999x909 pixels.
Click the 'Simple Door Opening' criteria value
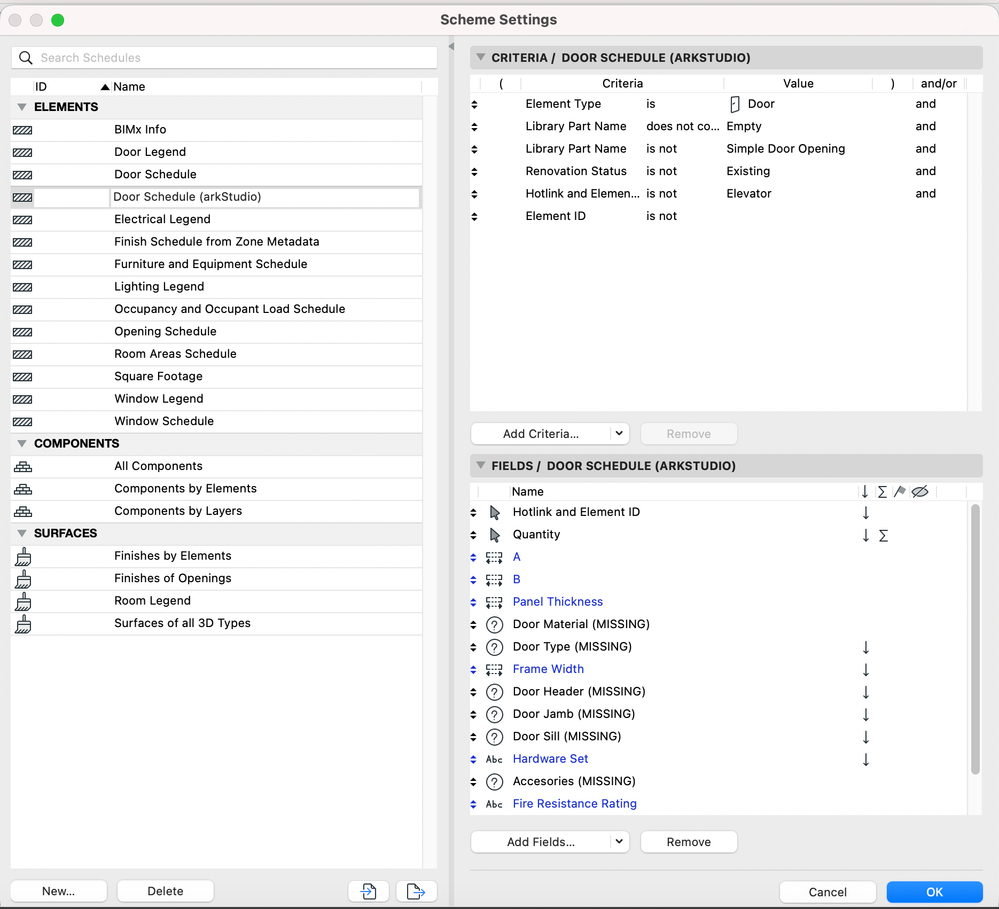[786, 149]
